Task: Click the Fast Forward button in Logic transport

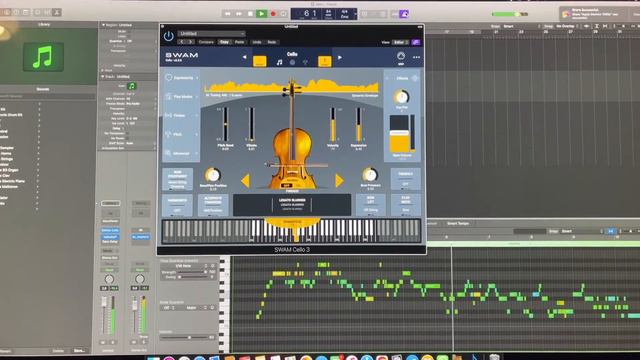Action: pyautogui.click(x=239, y=13)
